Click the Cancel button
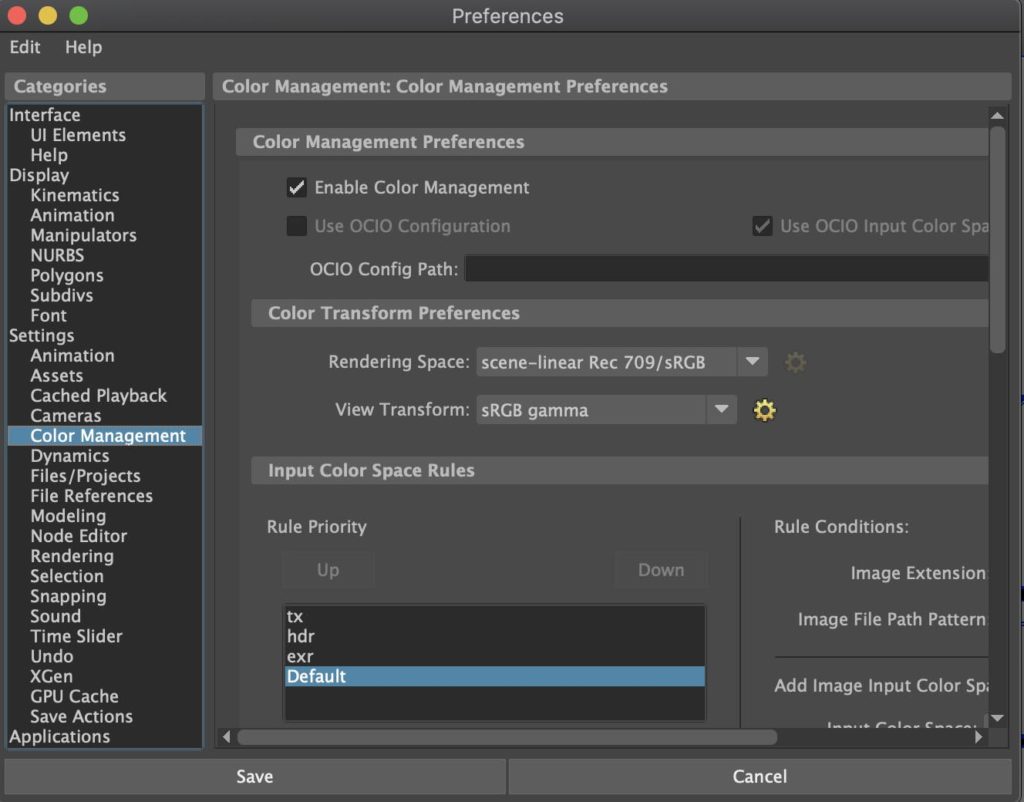The height and width of the screenshot is (802, 1024). (760, 777)
